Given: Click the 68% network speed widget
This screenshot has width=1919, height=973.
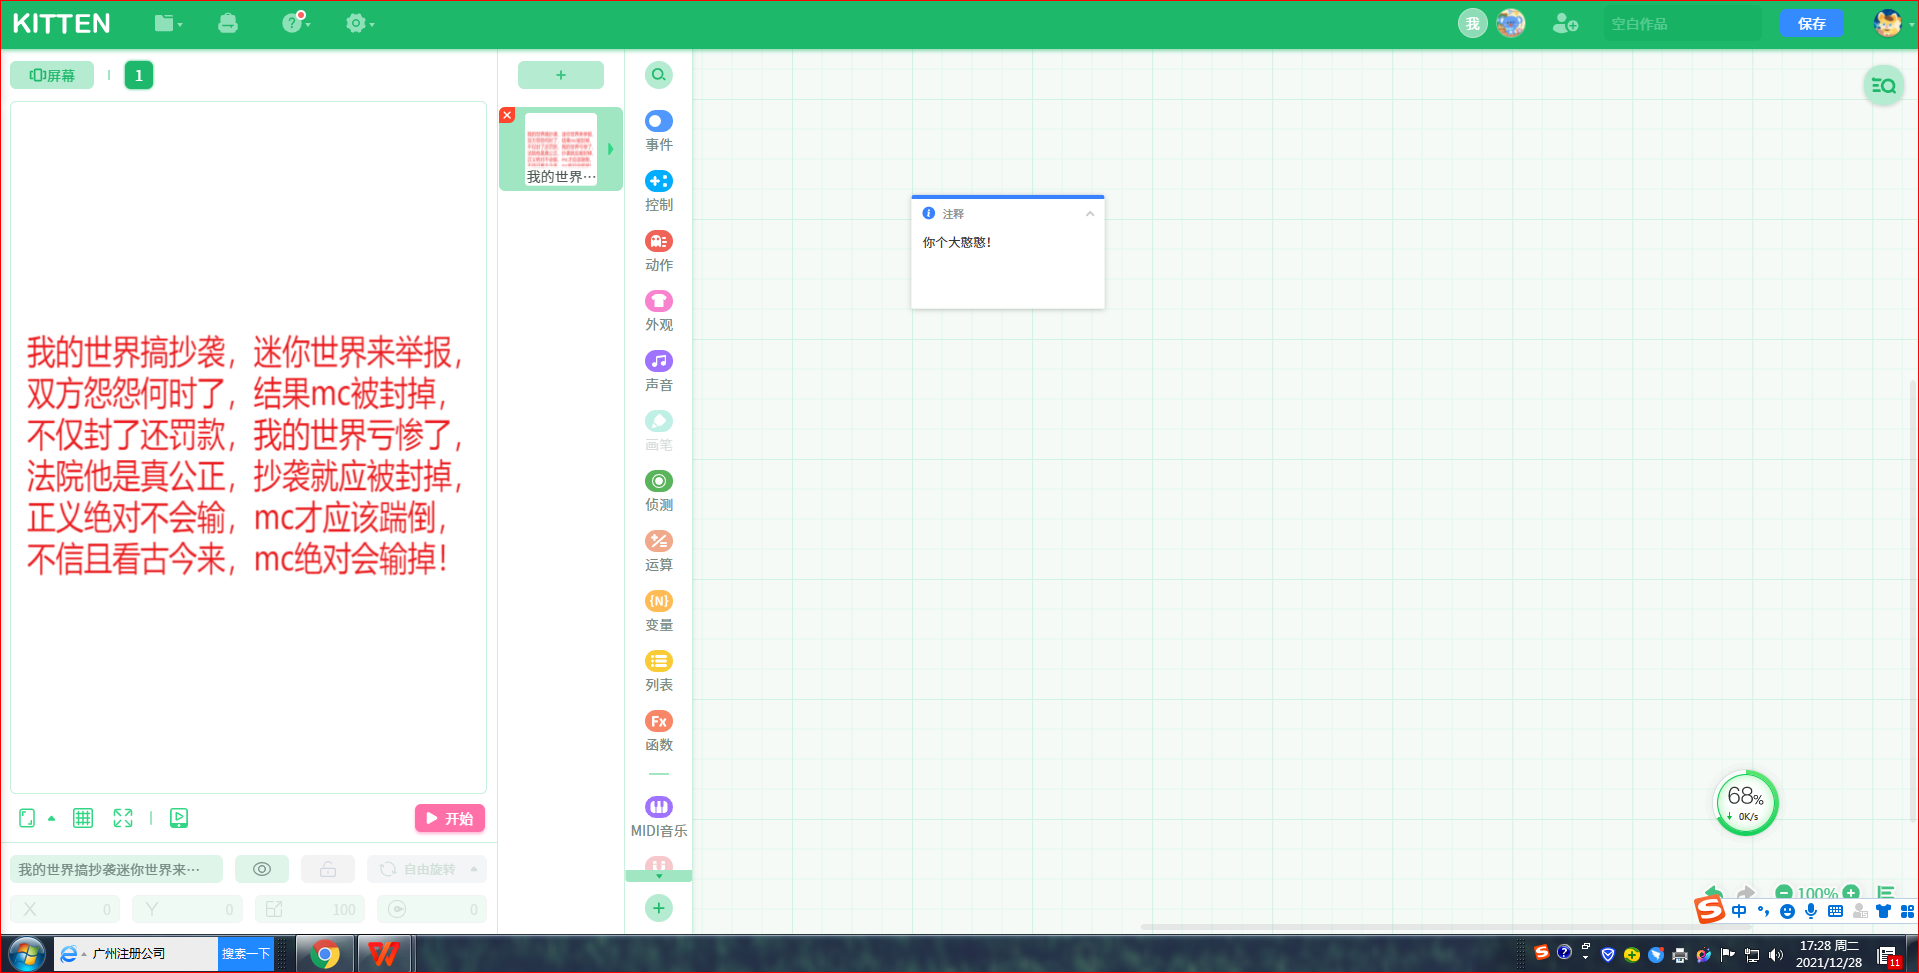Looking at the screenshot, I should (1746, 803).
